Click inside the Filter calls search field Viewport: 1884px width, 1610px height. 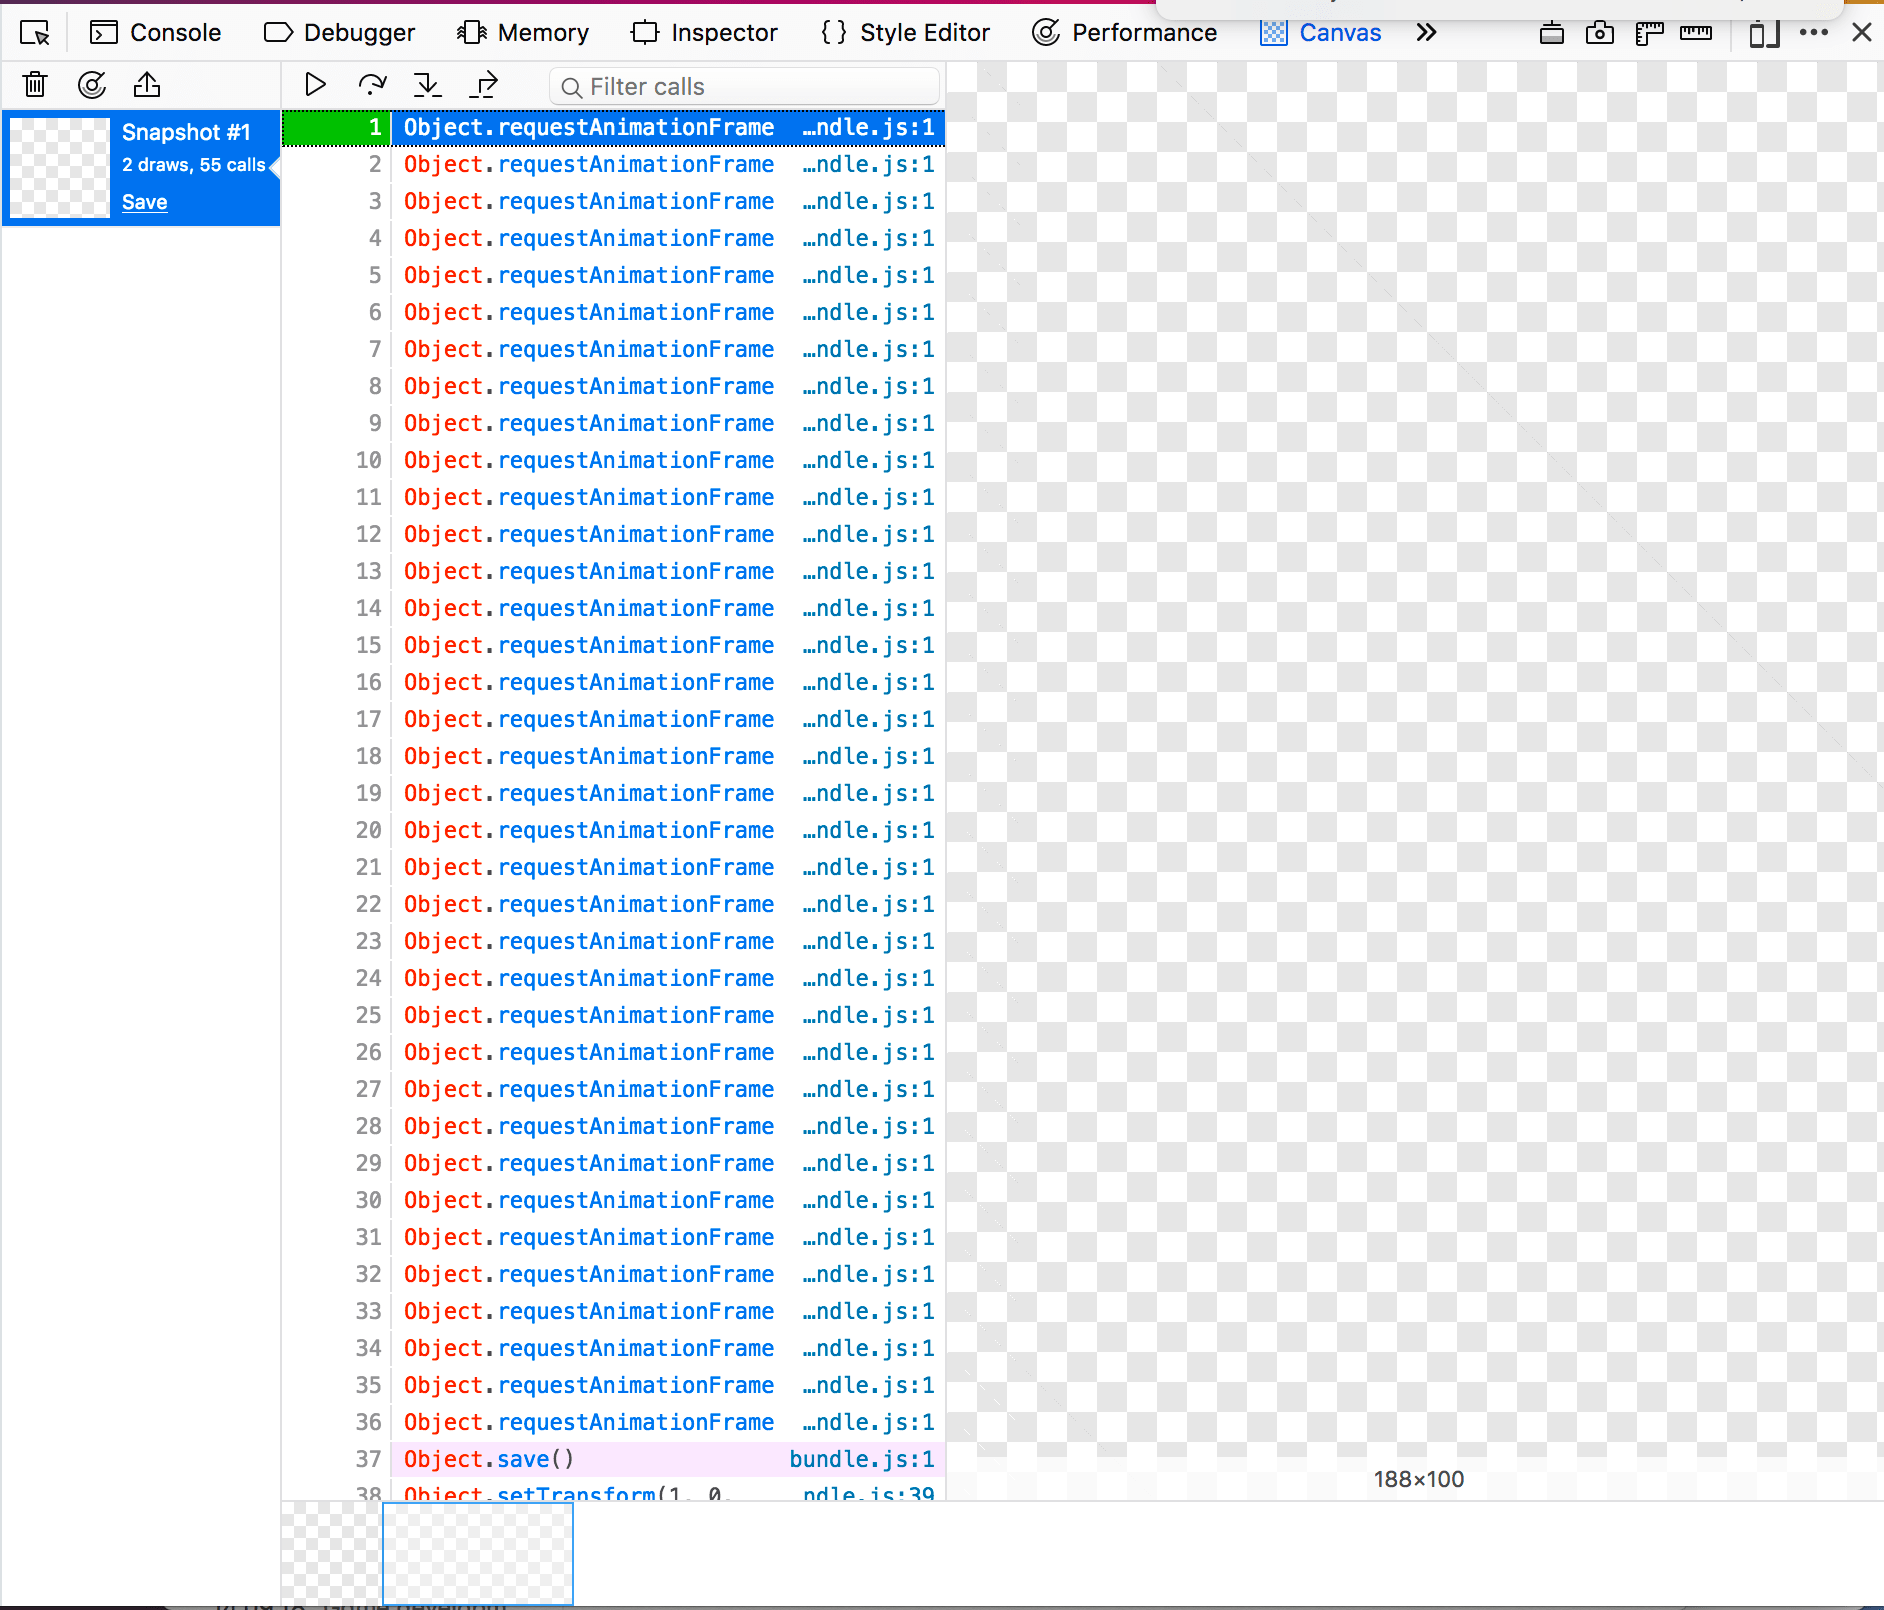coord(744,86)
